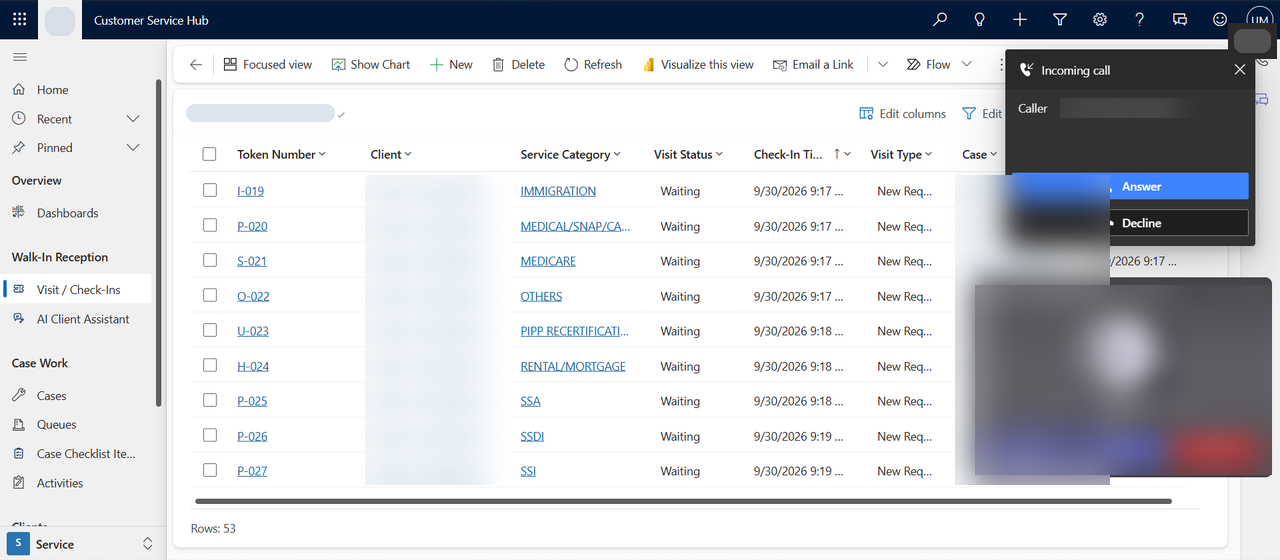The height and width of the screenshot is (560, 1280).
Task: Answer the incoming call
Action: [1130, 186]
